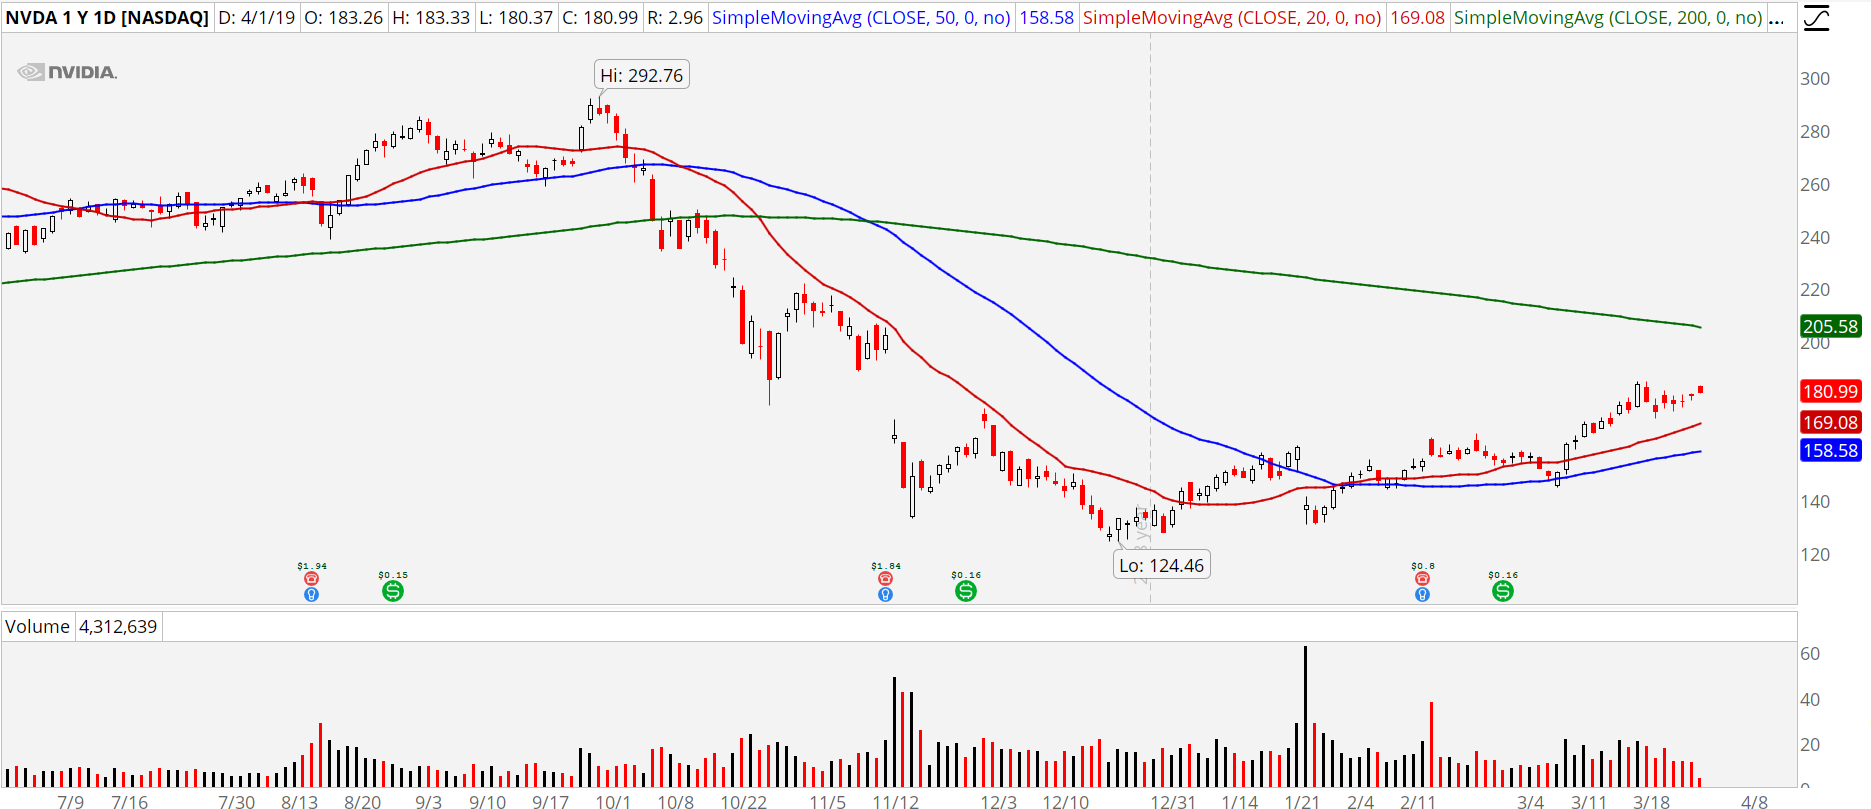Click the red 180.99 last-price axis tag
The width and height of the screenshot is (1871, 809).
[x=1831, y=391]
